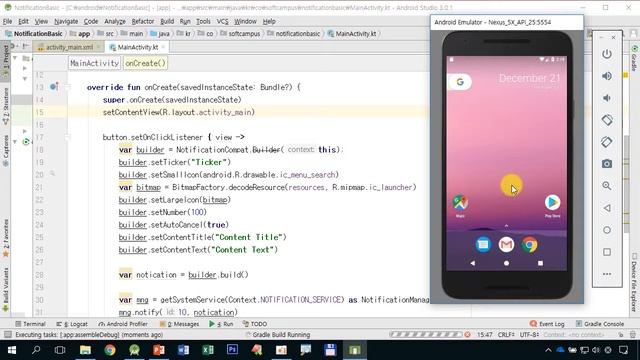Click the override gutter icon on line 13
Viewport: 640px width, 360px height.
click(x=54, y=87)
